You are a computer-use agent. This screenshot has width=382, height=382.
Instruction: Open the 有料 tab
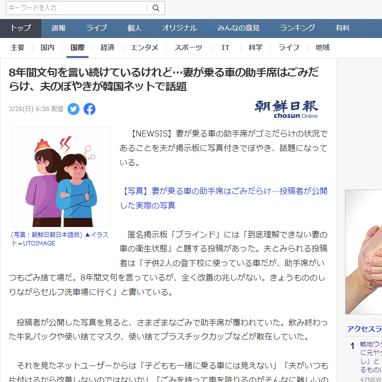click(x=342, y=28)
